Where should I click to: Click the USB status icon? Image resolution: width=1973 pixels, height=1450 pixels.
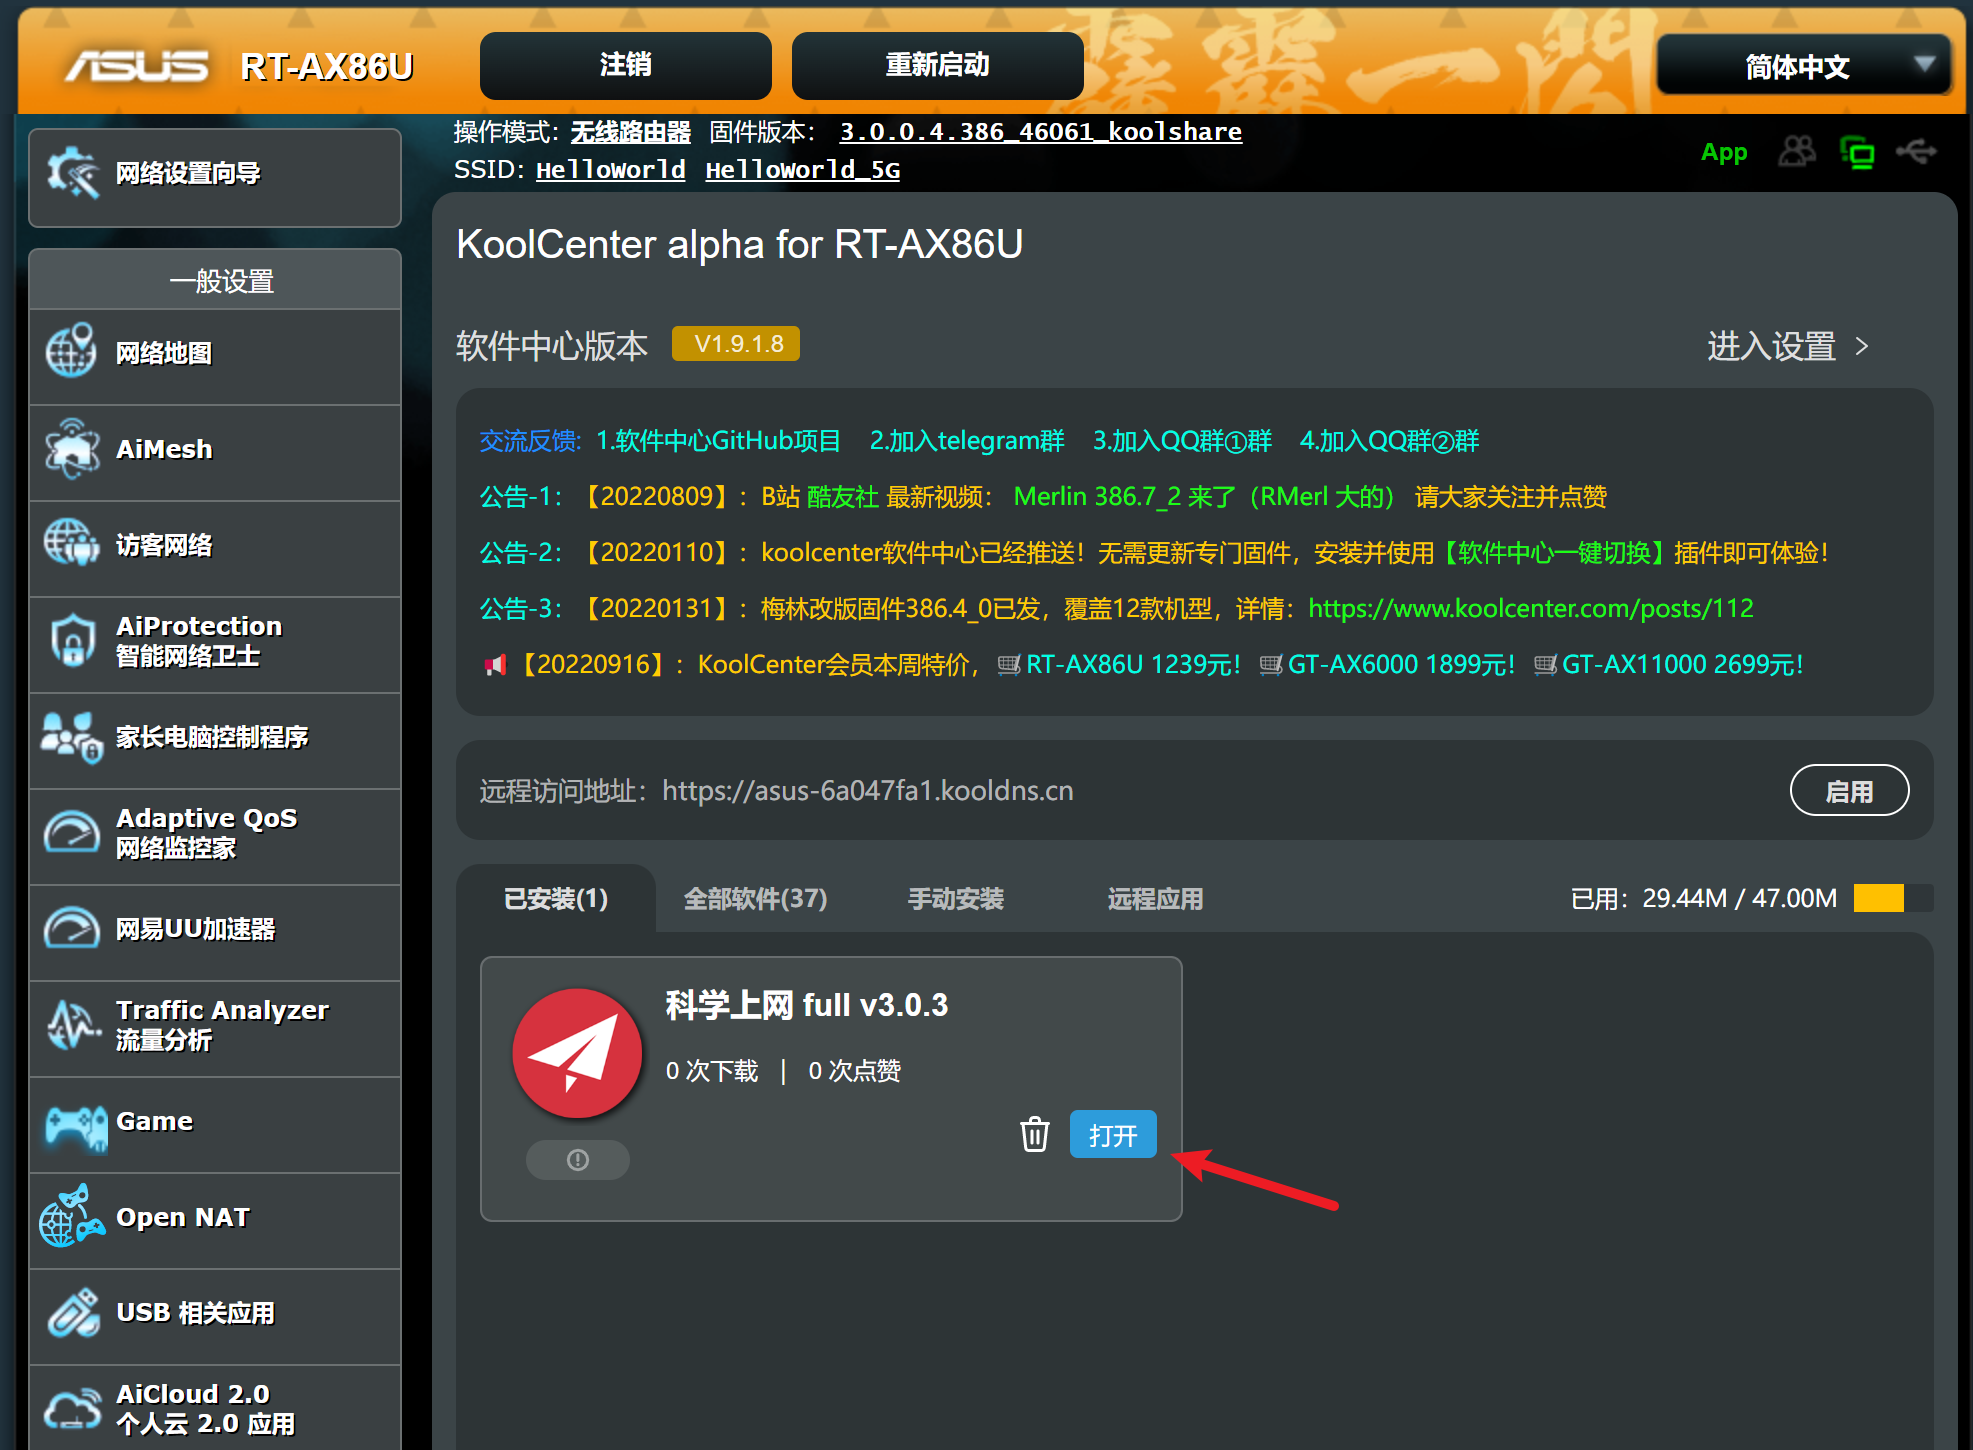[x=1917, y=152]
